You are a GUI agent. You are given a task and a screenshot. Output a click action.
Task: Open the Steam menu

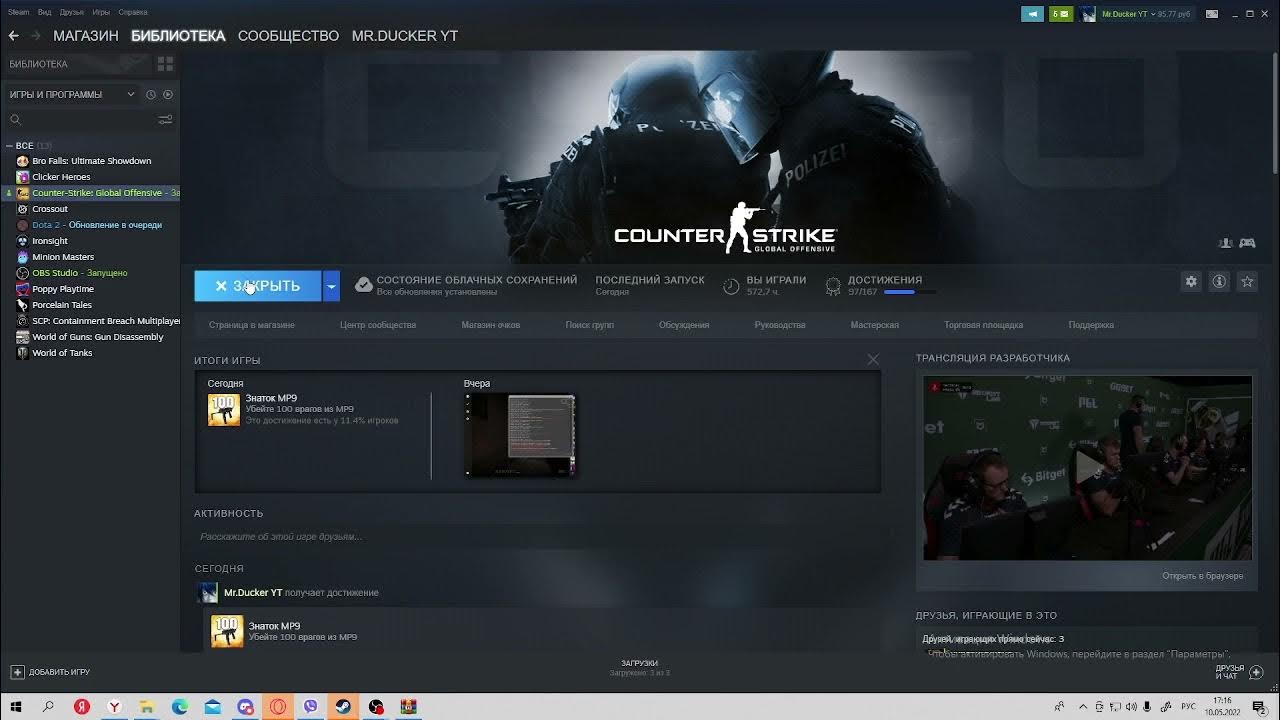19,12
